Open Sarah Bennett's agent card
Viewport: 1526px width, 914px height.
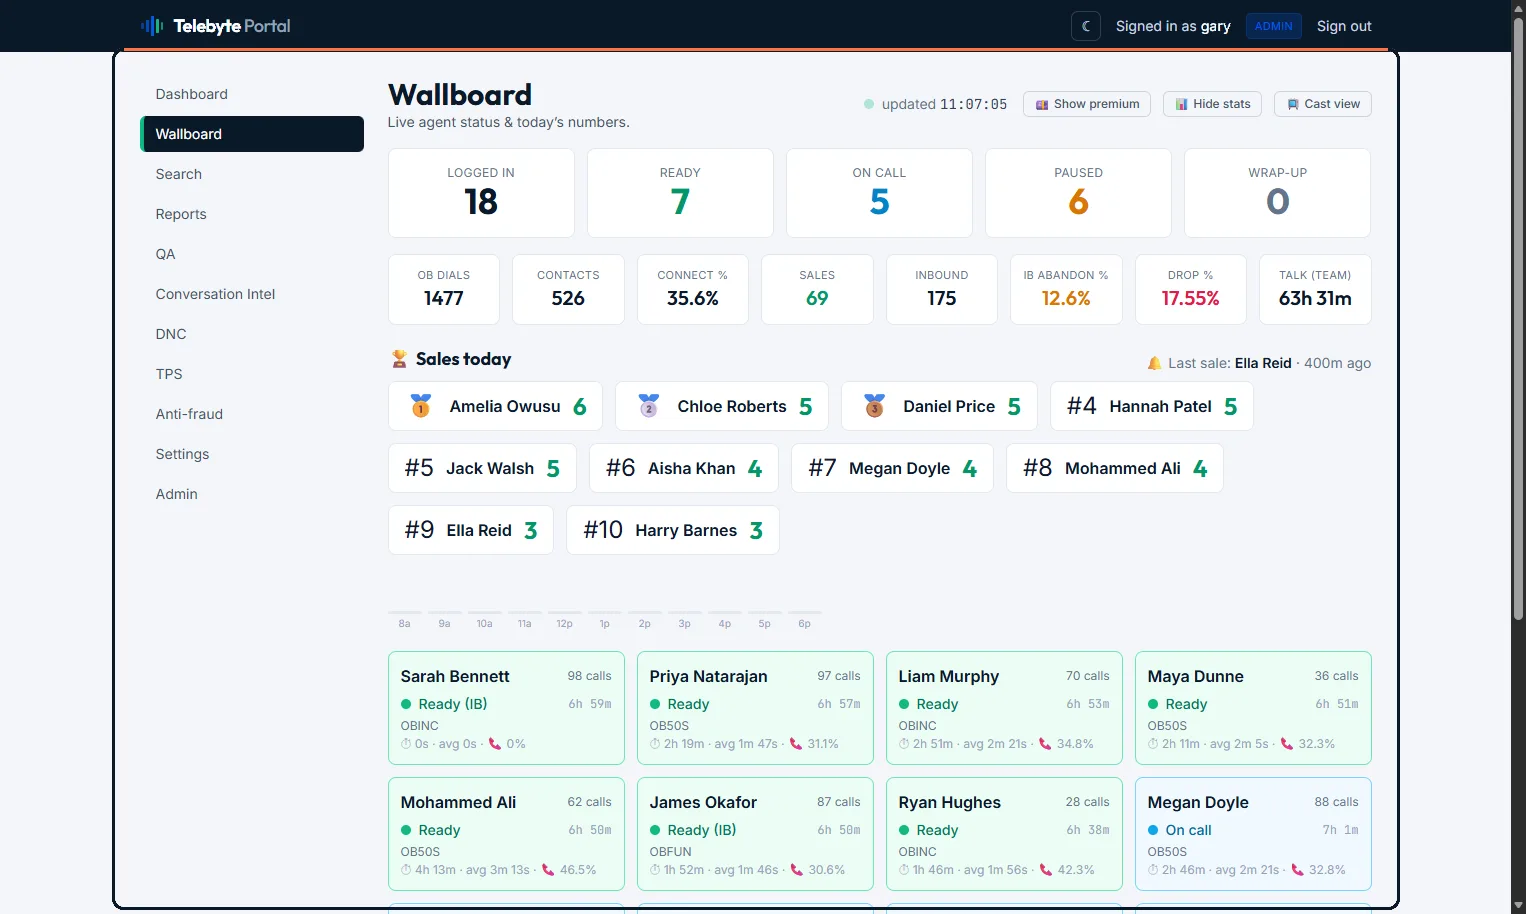[506, 708]
